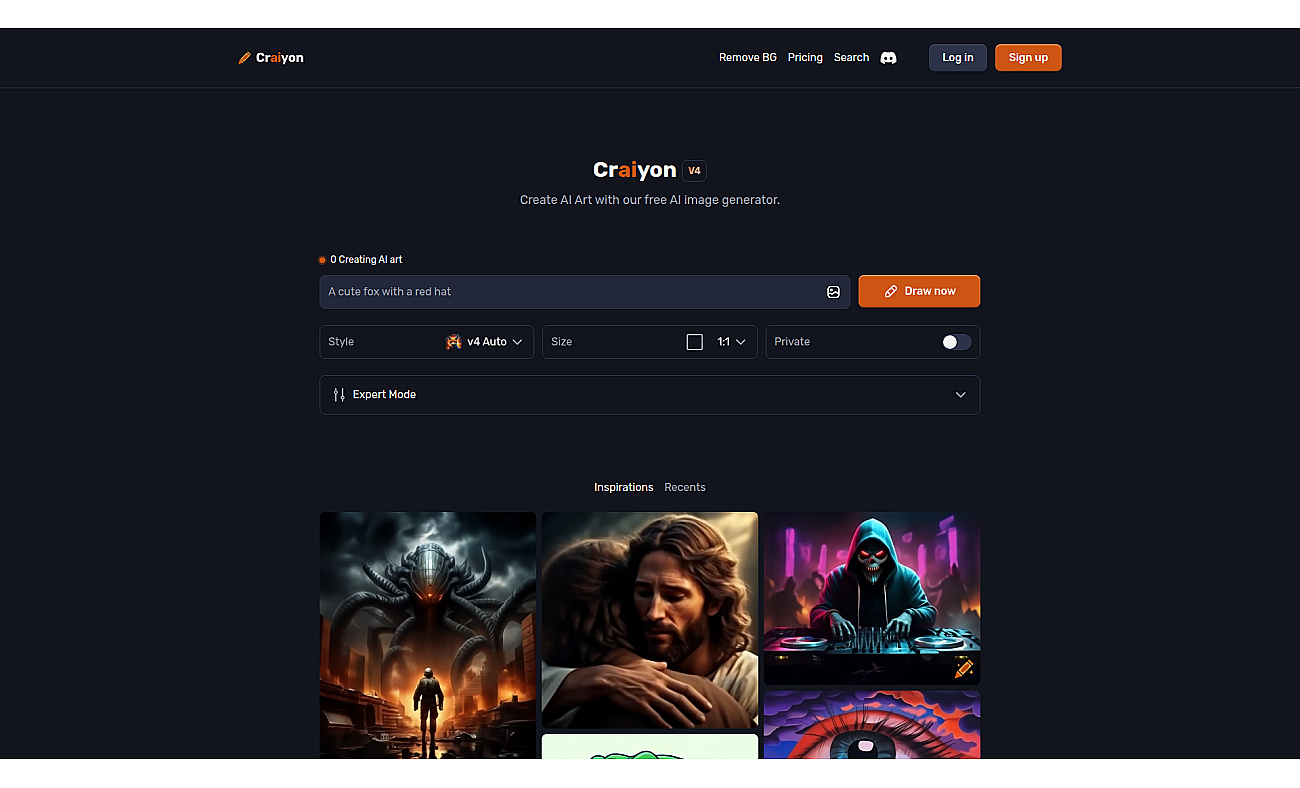Open the hooded skull DJ thumbnail
Viewport: 1300px width, 788px height.
pyautogui.click(x=872, y=598)
